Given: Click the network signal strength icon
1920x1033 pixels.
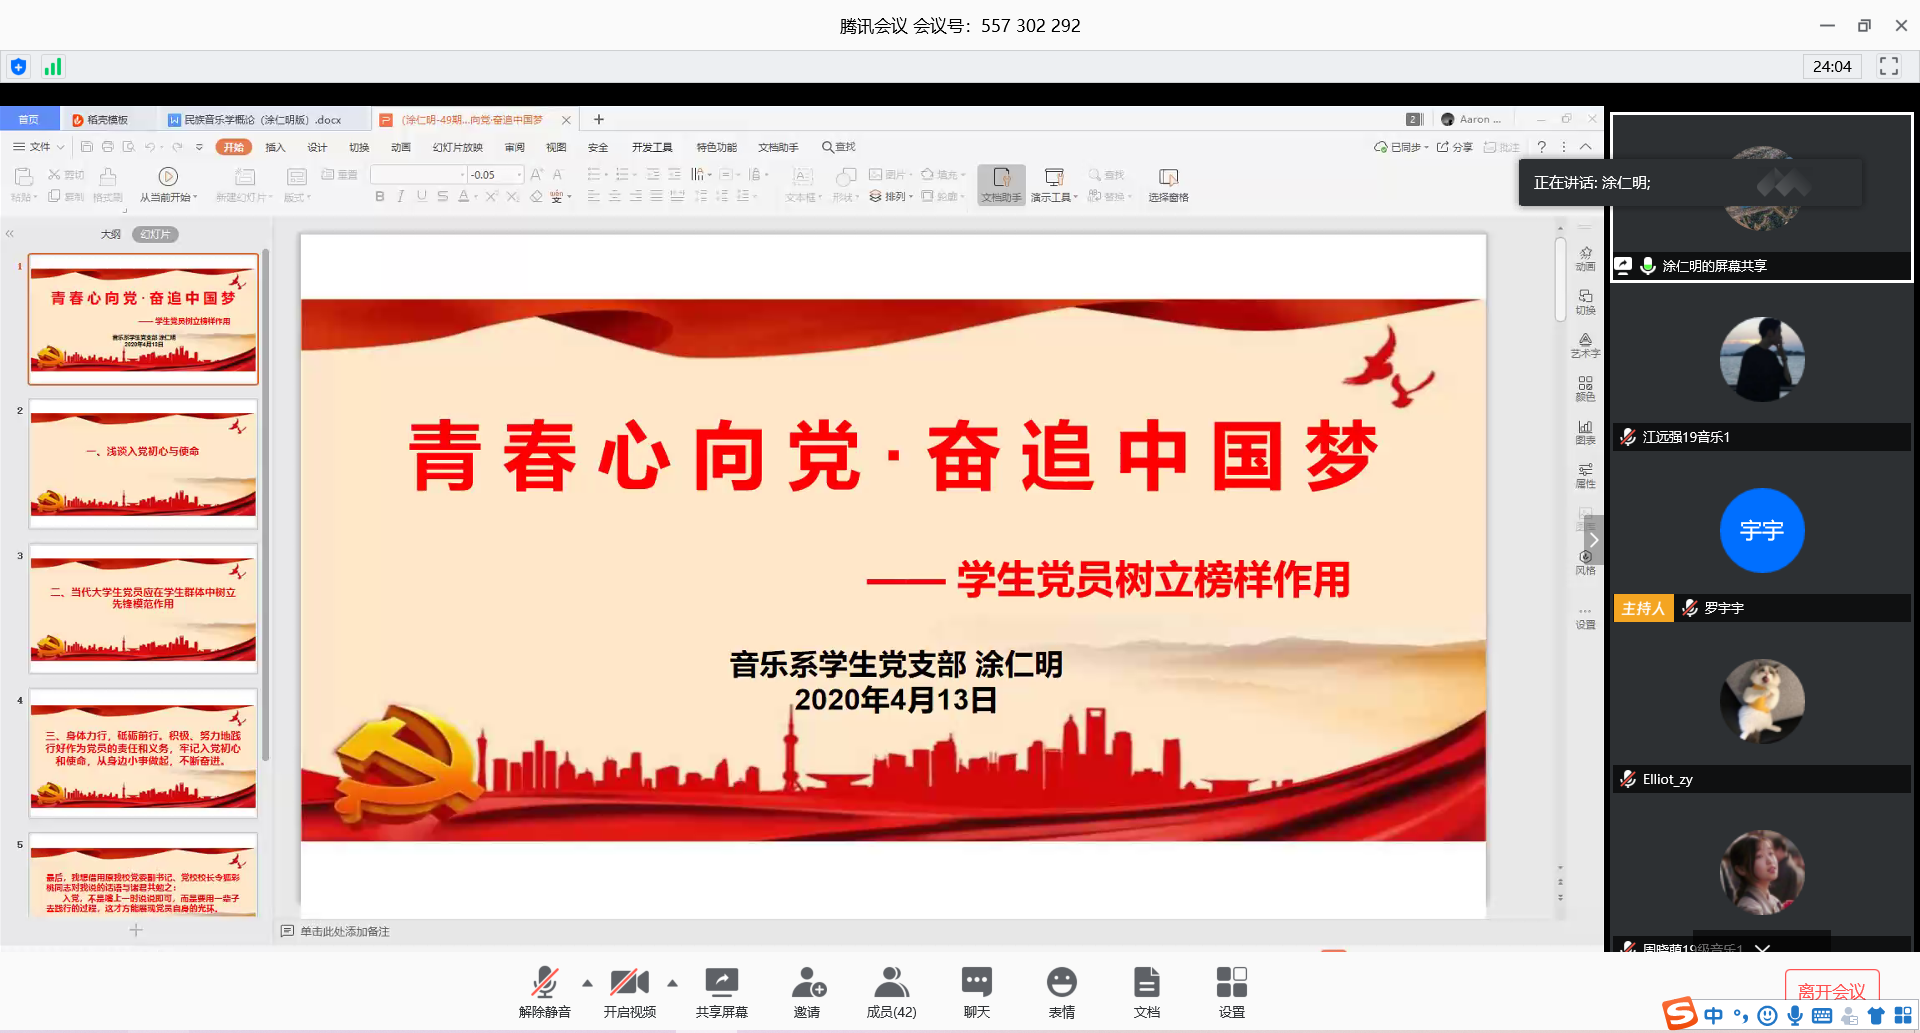Looking at the screenshot, I should click(52, 67).
